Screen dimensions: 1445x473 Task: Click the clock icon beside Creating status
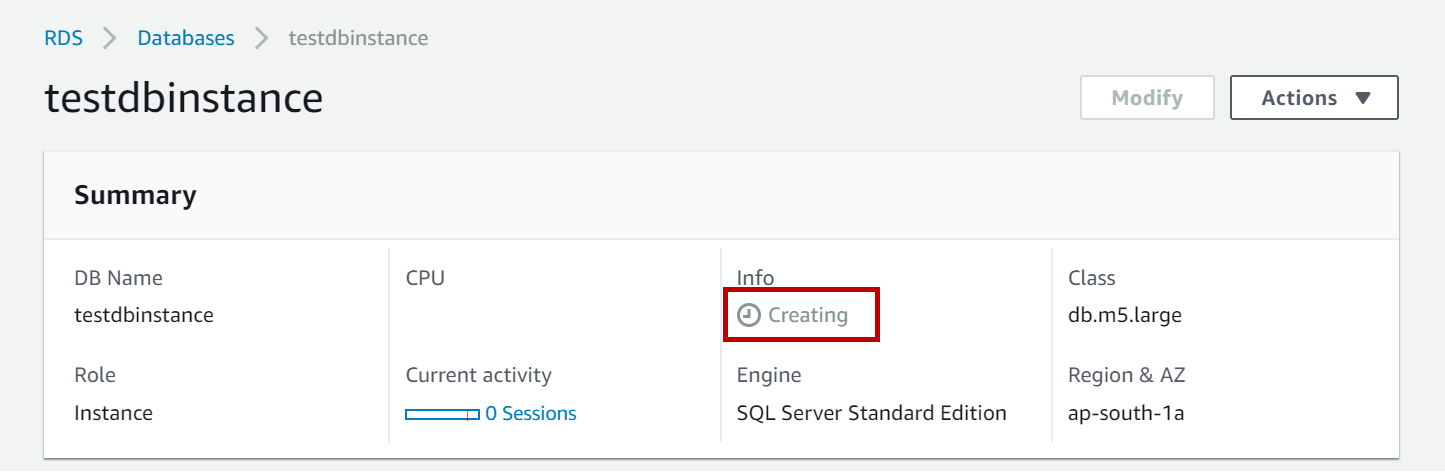point(748,316)
